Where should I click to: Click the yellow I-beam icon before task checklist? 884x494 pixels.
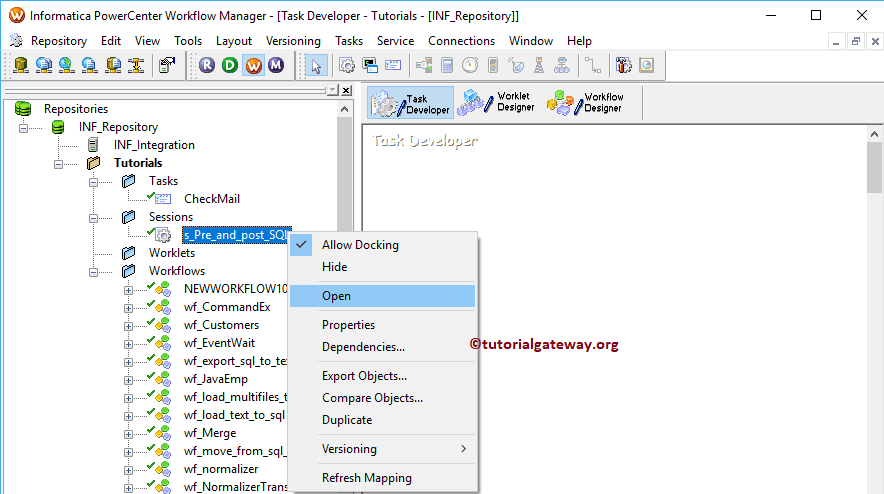136,65
